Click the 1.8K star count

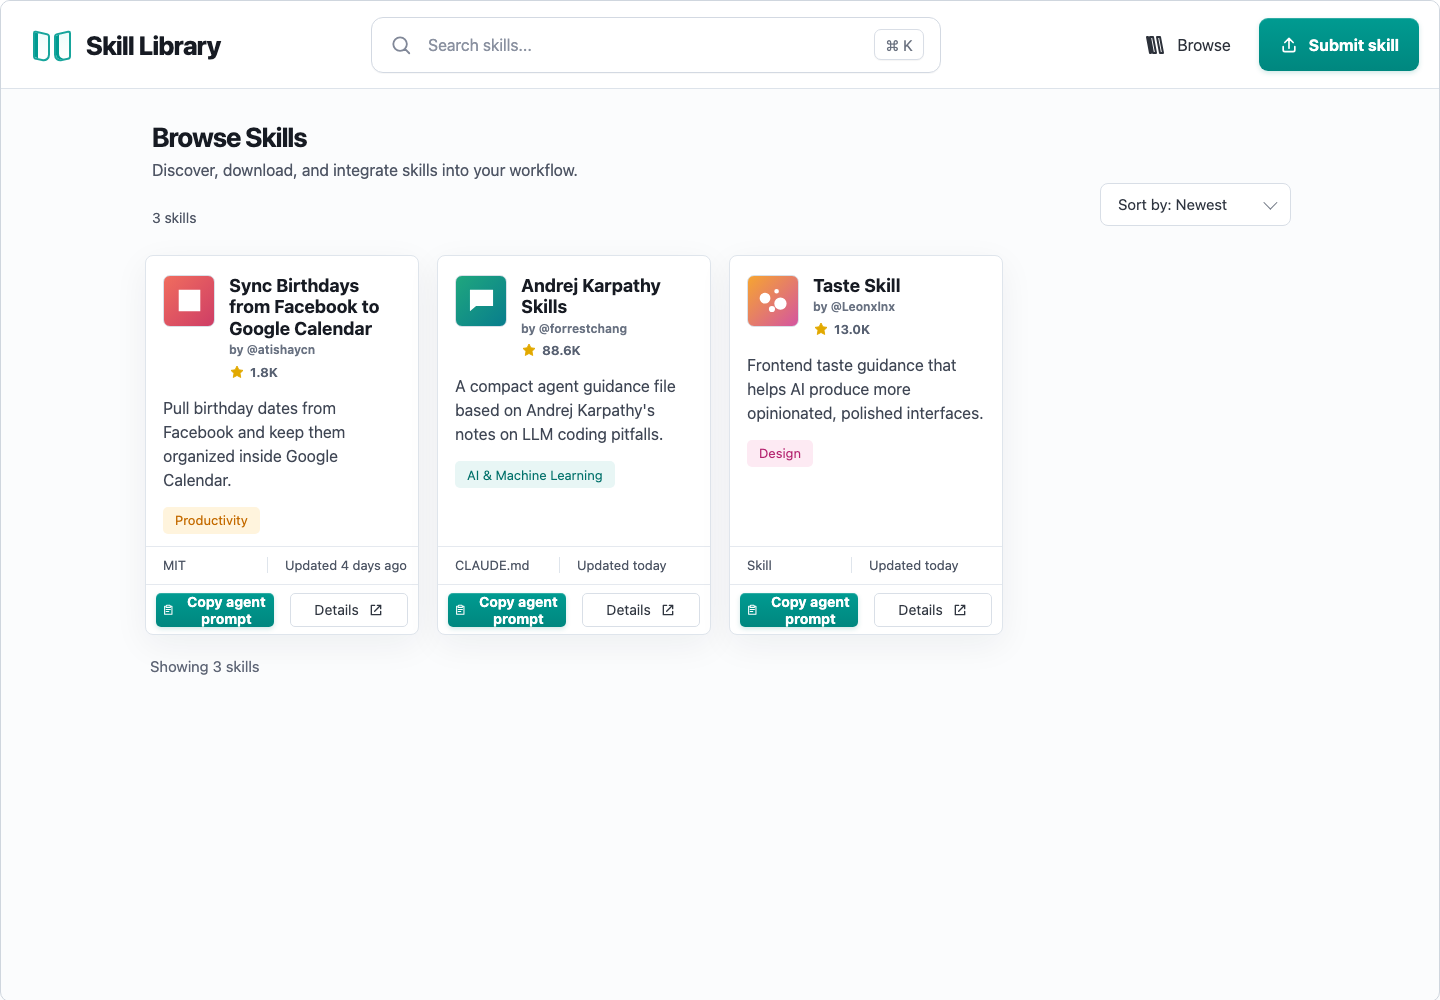click(x=264, y=373)
